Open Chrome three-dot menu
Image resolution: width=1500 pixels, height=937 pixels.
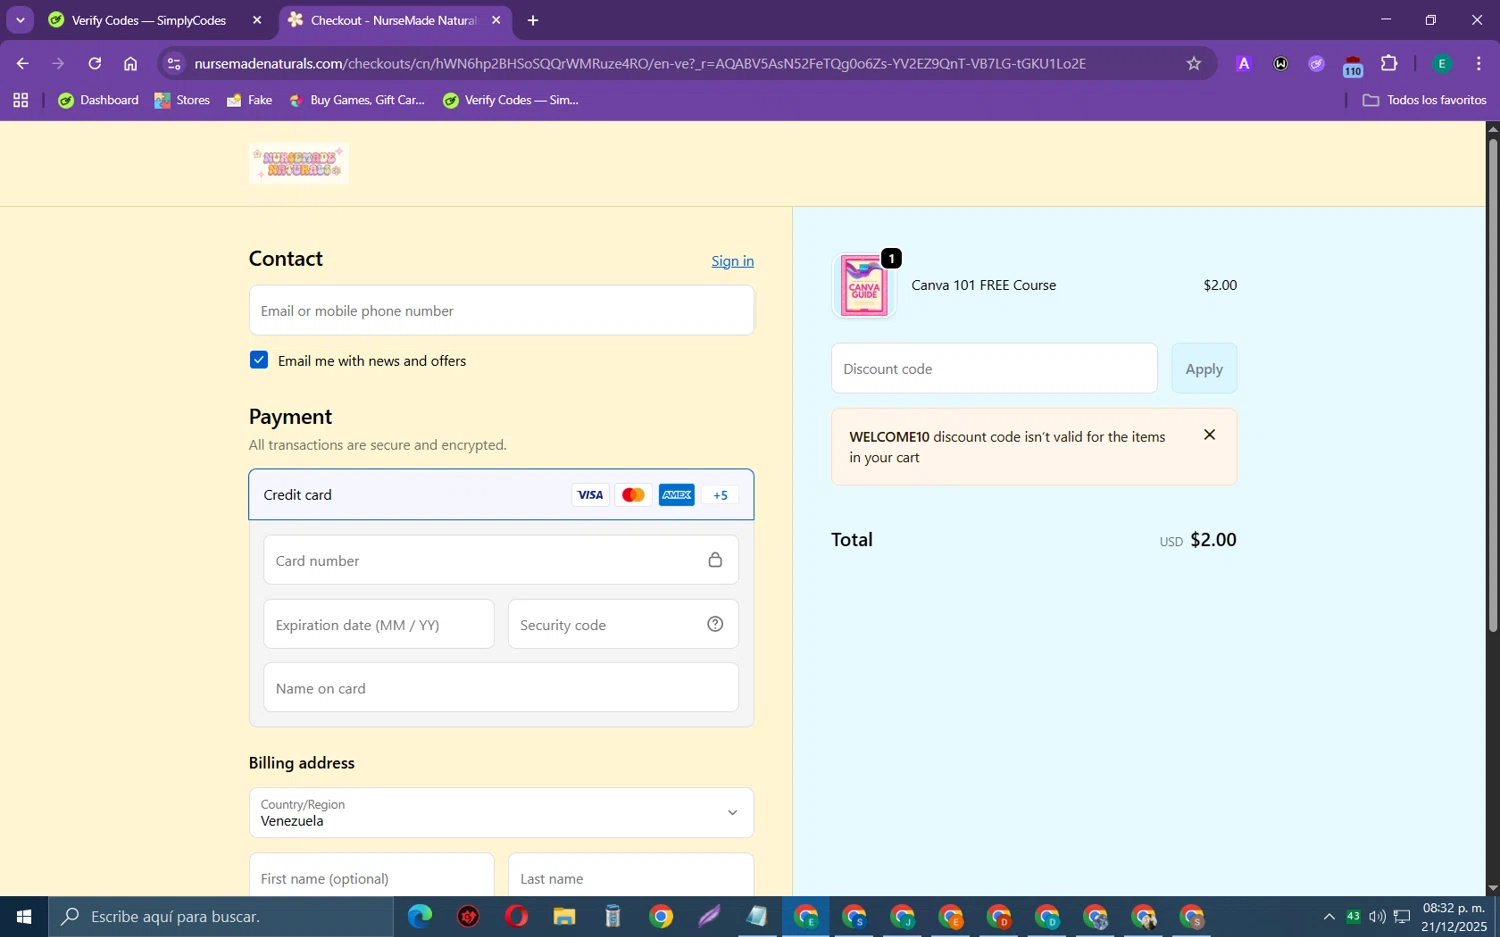(1478, 63)
